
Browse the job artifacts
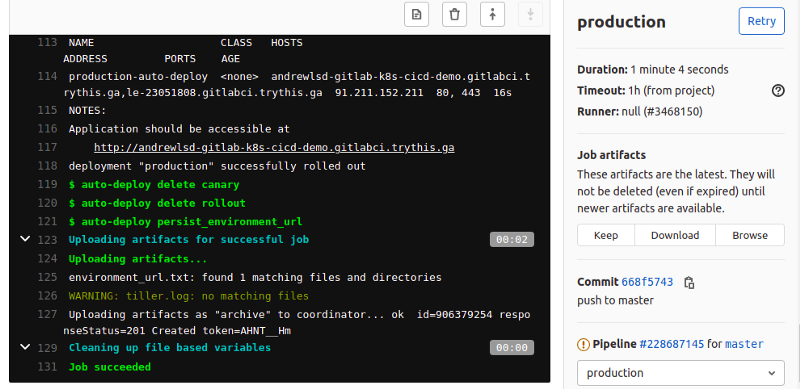pos(750,235)
